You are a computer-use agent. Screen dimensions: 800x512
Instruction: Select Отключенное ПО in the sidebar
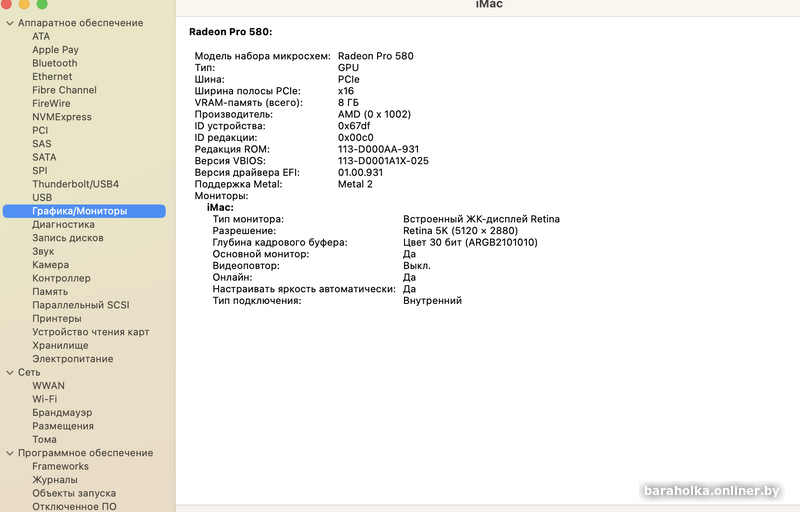(74, 506)
